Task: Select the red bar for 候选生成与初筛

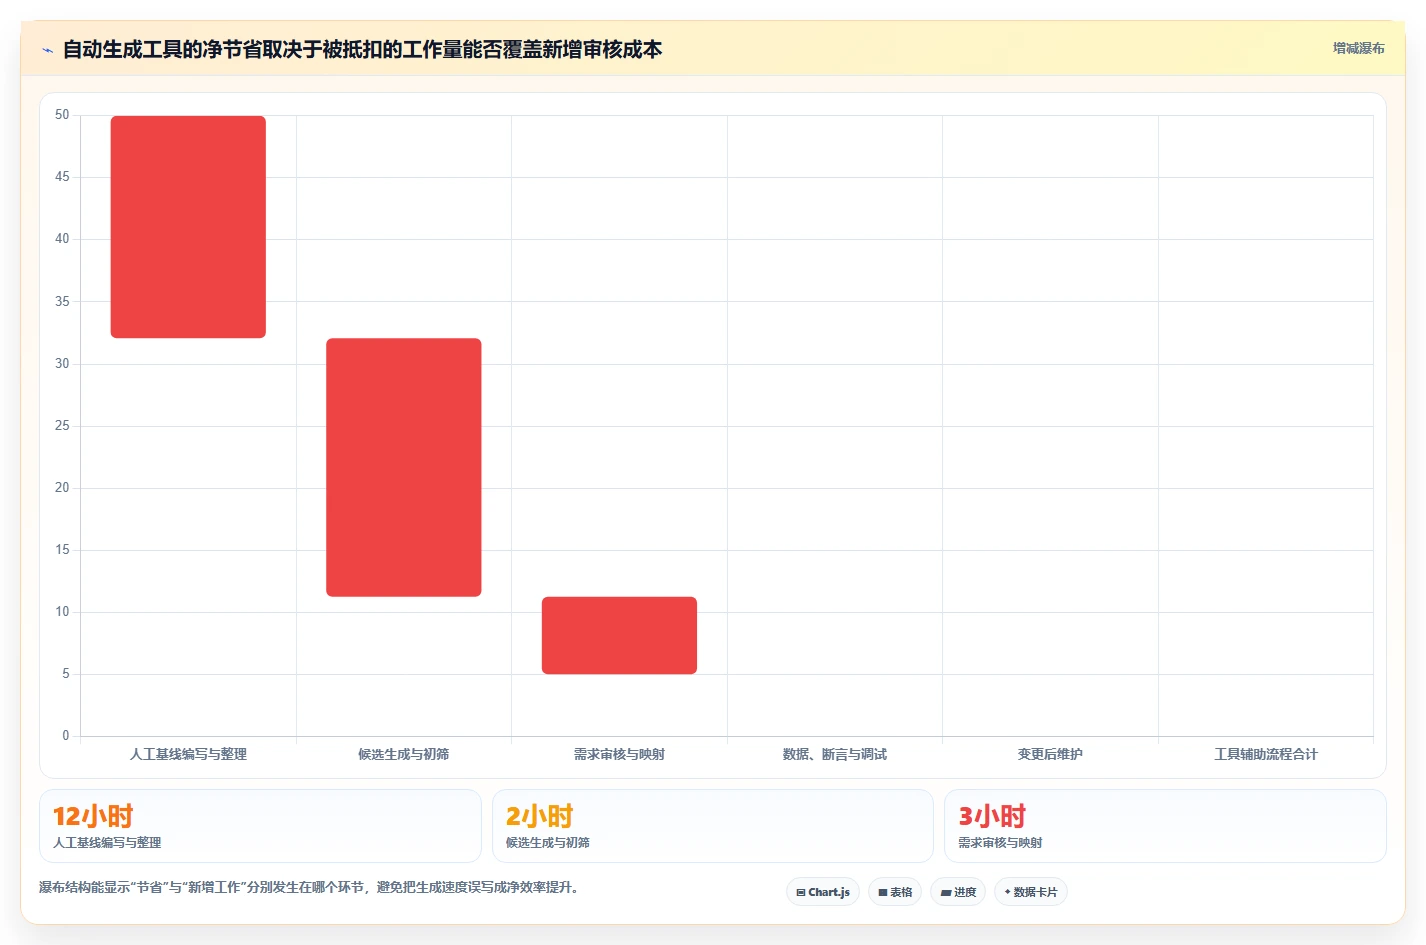Action: (x=404, y=467)
